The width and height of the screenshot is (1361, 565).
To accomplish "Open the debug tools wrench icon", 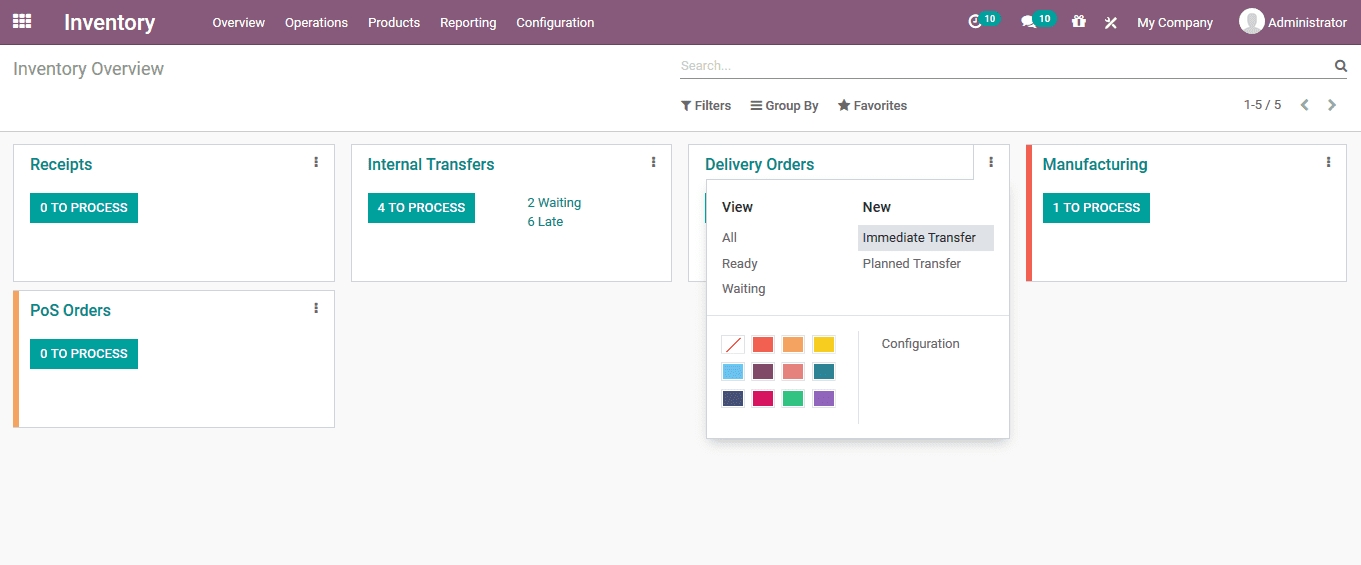I will pyautogui.click(x=1110, y=22).
